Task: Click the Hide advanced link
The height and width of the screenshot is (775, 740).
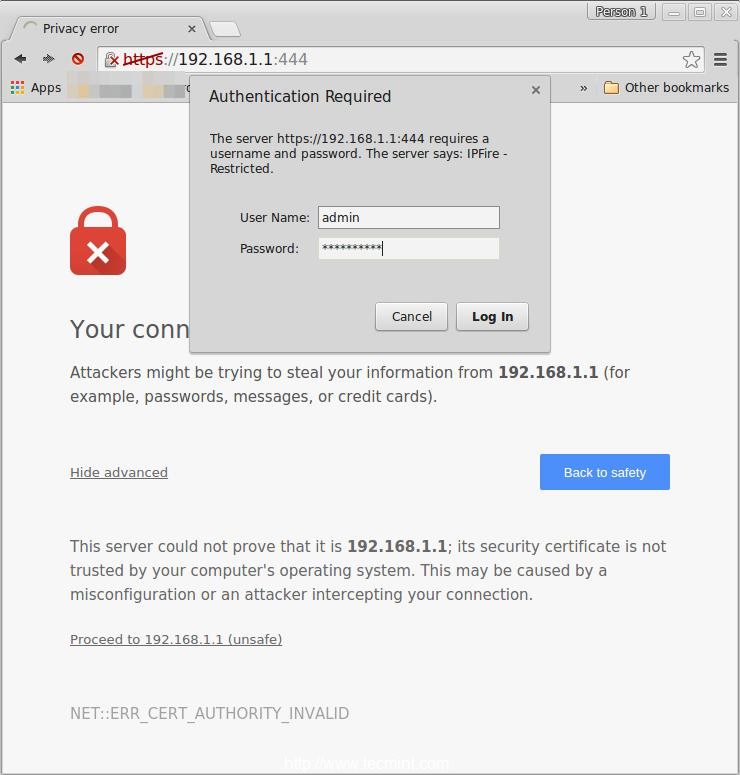Action: tap(119, 473)
